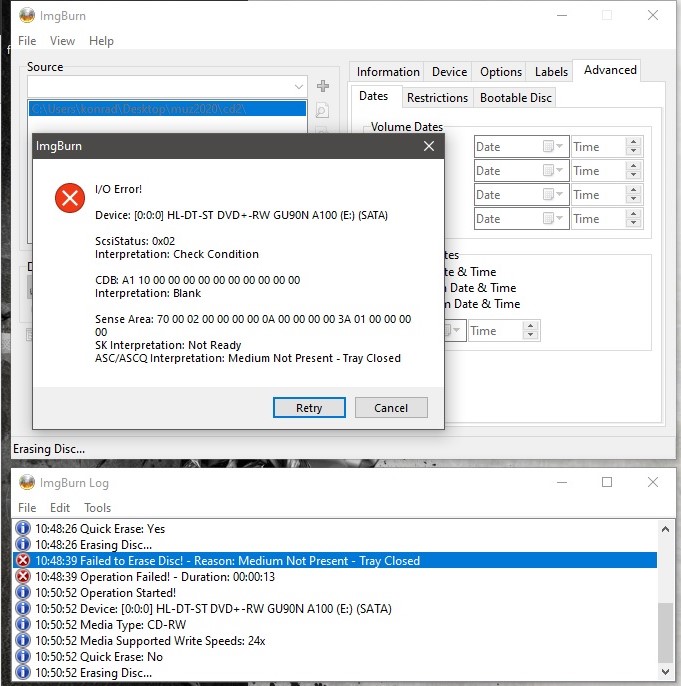Switch to the Device tab
681x686 pixels.
449,72
